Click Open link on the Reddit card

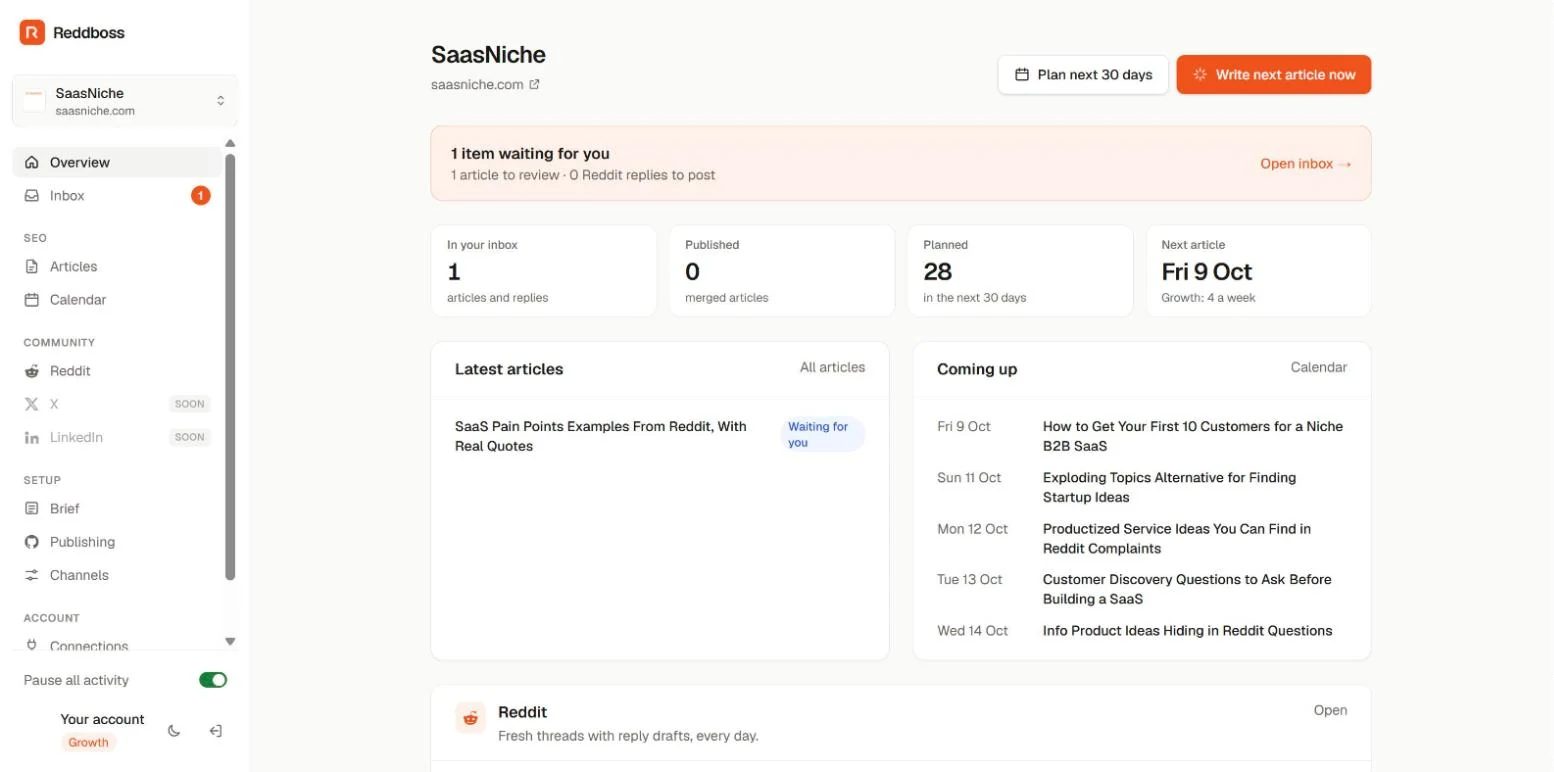coord(1330,711)
